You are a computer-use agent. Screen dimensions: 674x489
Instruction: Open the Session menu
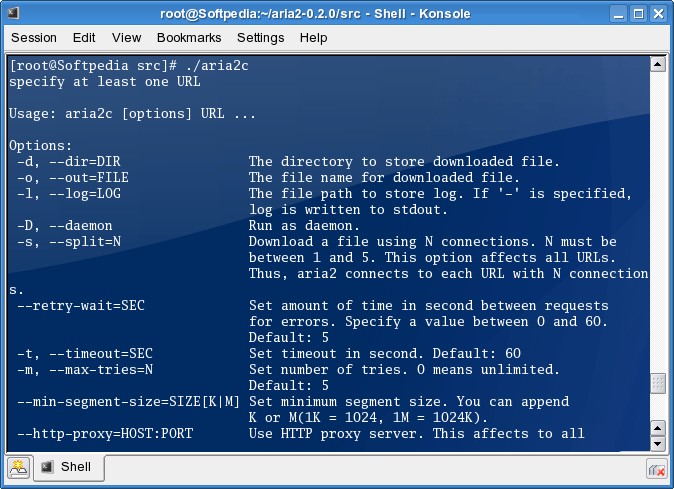[x=34, y=37]
